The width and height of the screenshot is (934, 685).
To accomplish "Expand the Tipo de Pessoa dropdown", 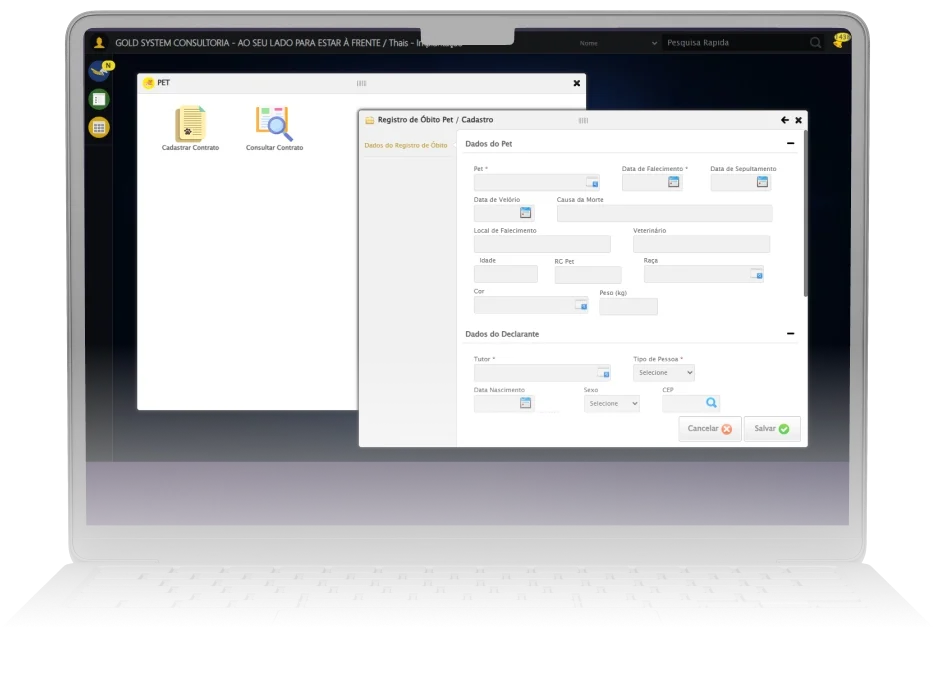I will coord(663,372).
